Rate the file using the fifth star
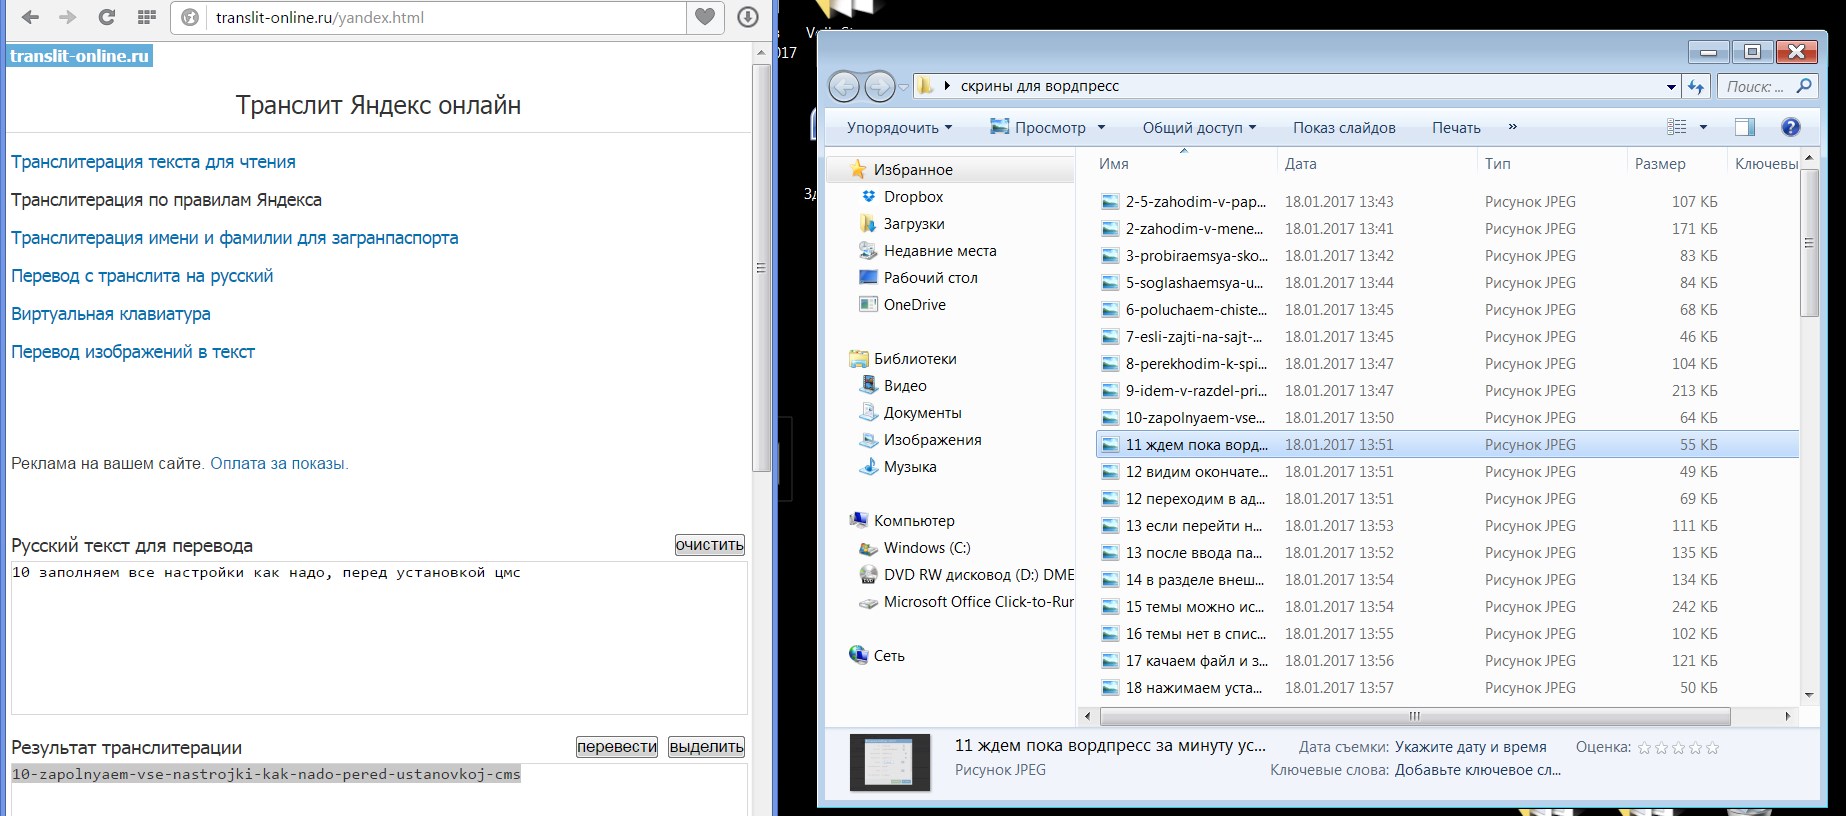 pos(1713,748)
